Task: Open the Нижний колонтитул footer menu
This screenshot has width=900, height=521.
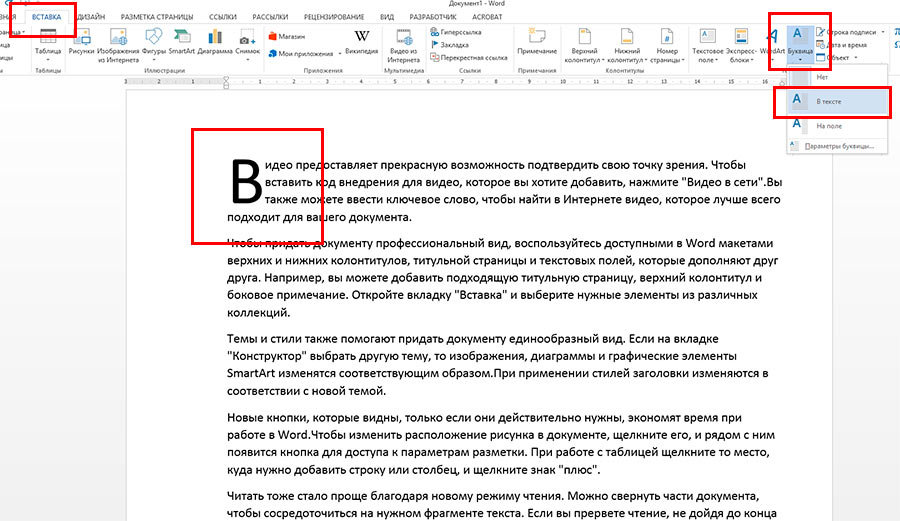Action: (x=627, y=45)
